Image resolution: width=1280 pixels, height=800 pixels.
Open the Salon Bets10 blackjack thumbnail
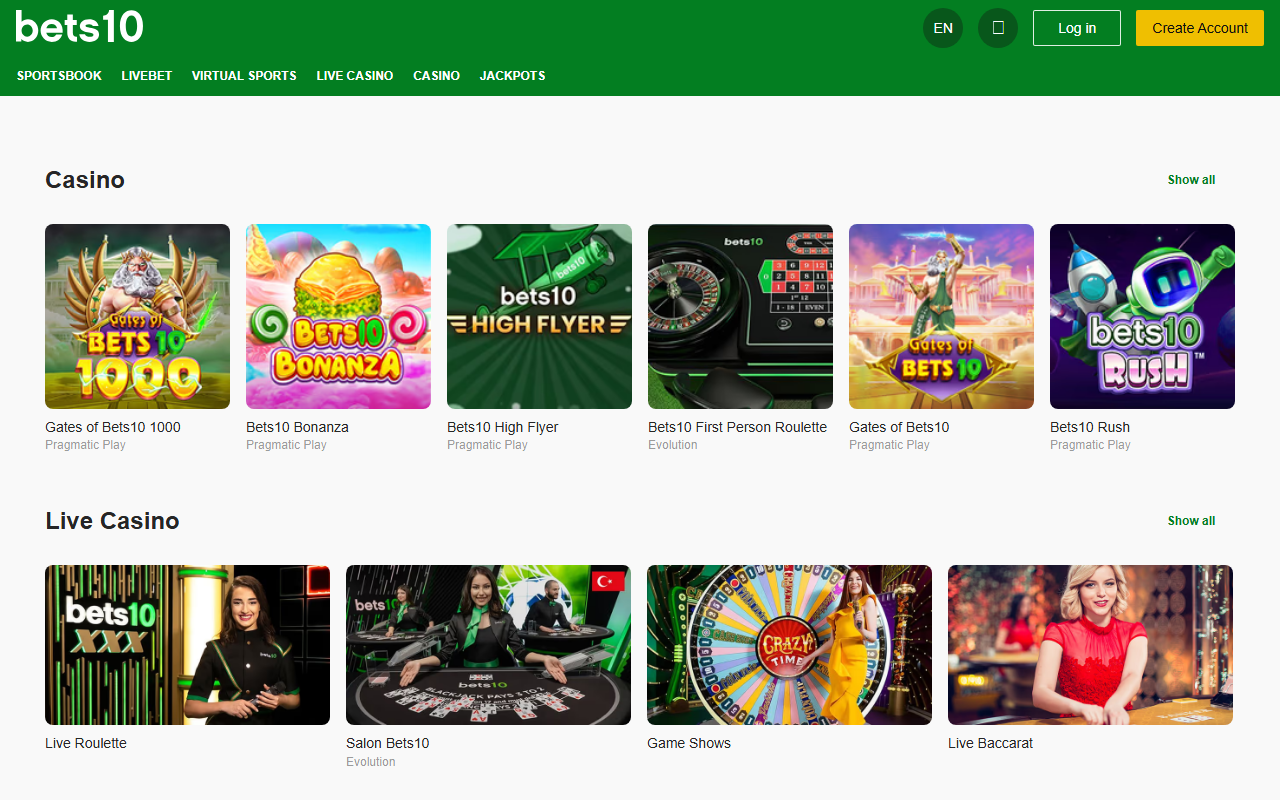pos(488,645)
